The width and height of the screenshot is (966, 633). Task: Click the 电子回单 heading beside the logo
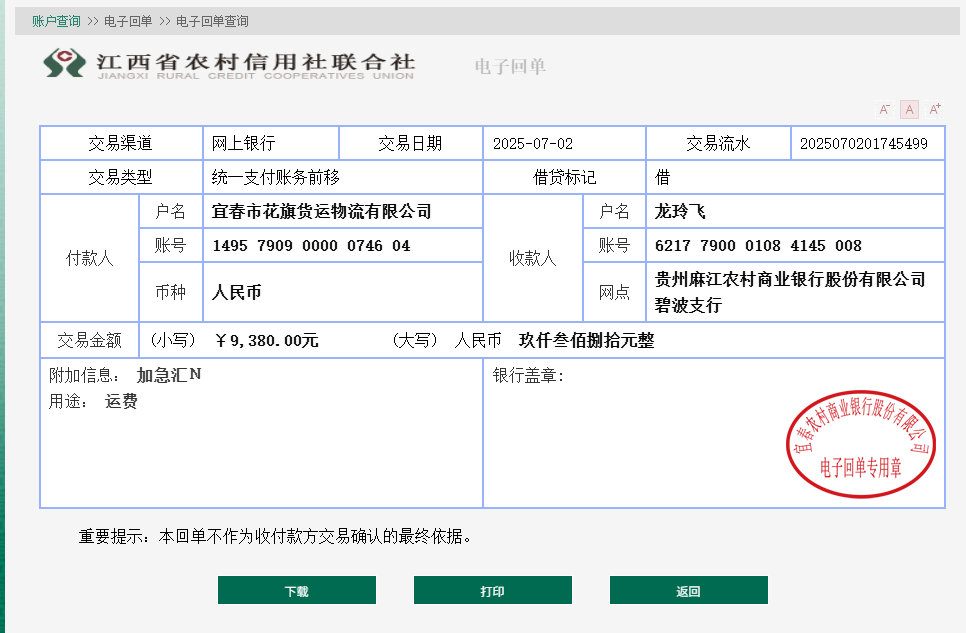tap(510, 67)
